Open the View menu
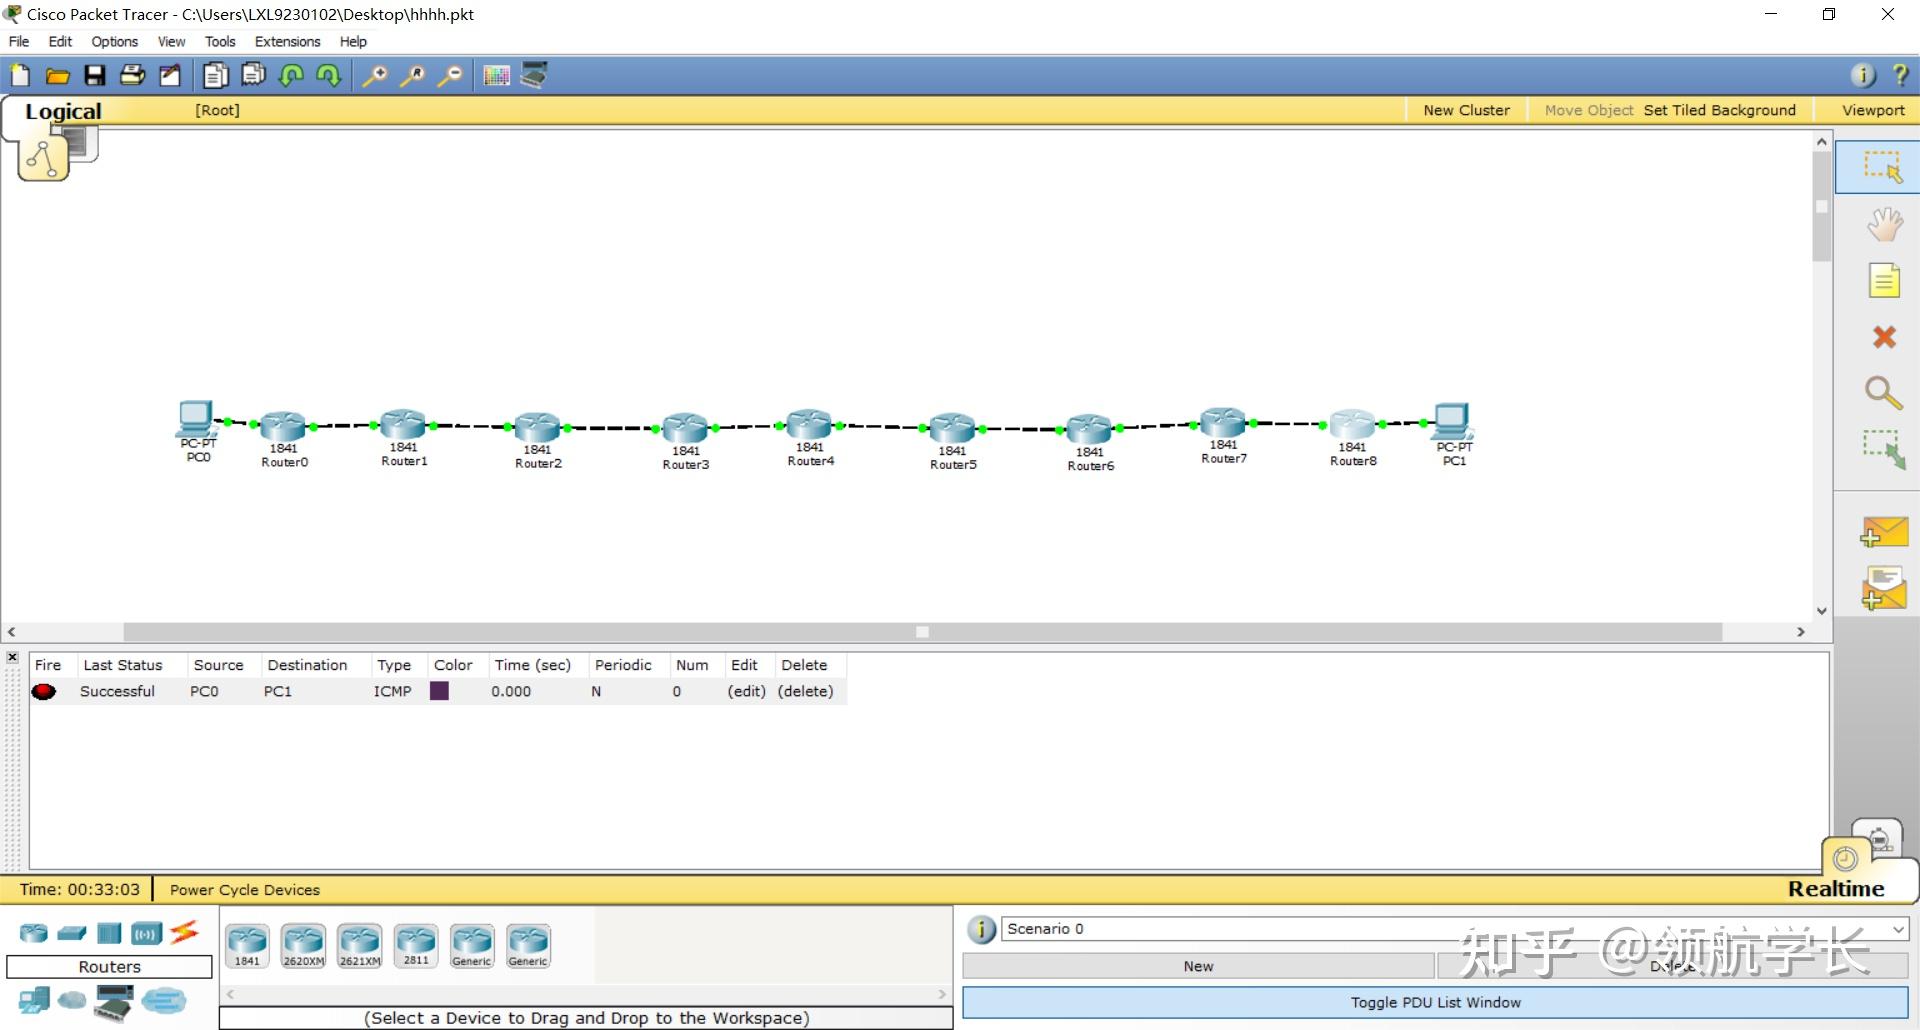This screenshot has height=1030, width=1920. coord(171,41)
